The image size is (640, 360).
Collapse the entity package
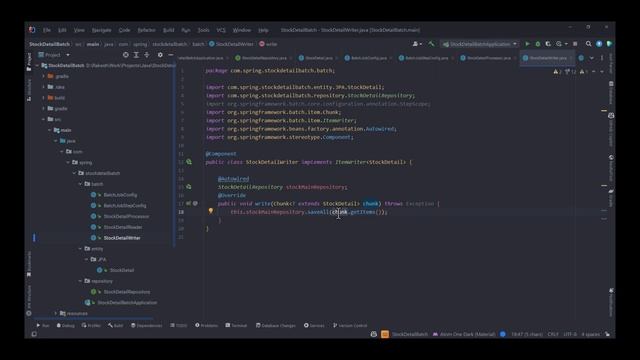pyautogui.click(x=80, y=249)
